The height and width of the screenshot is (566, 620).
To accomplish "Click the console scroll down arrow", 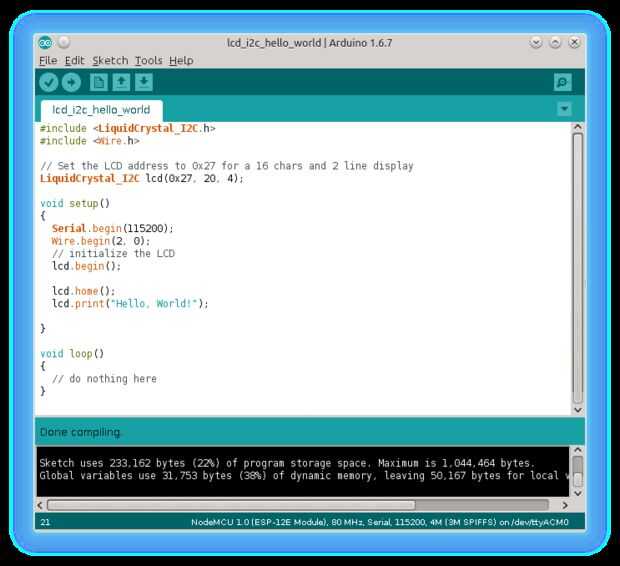I will pyautogui.click(x=577, y=493).
